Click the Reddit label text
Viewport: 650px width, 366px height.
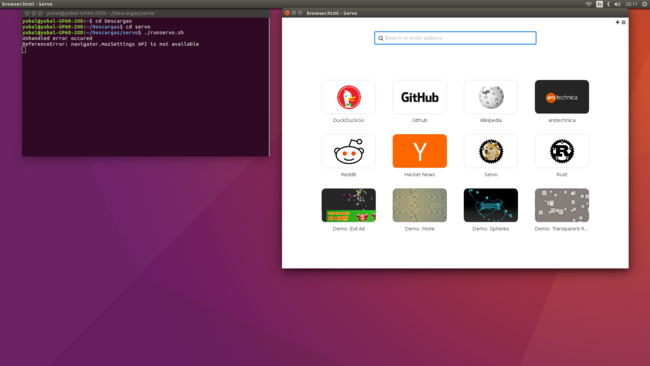tap(348, 175)
